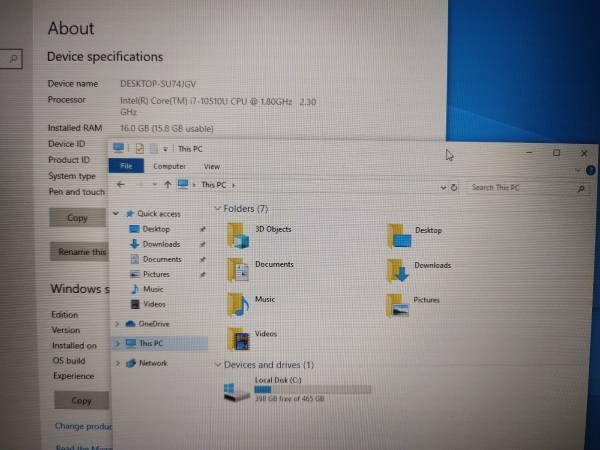Click the pin icon beside Downloads in Quick access
Viewport: 600px width, 450px height.
coord(203,244)
